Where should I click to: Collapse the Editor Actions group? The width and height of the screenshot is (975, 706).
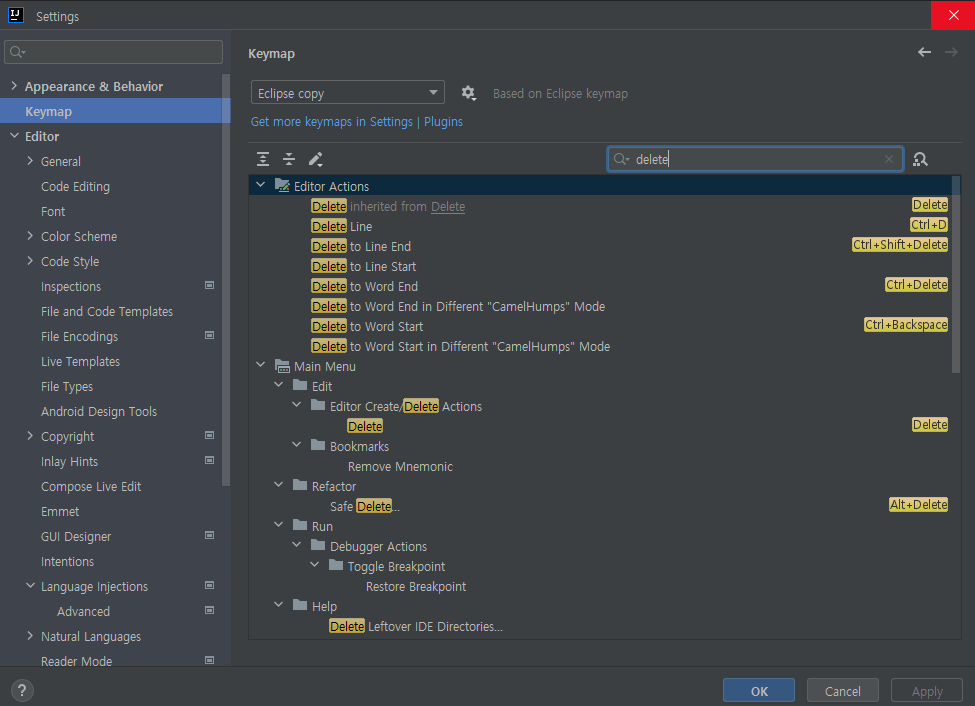pos(261,185)
